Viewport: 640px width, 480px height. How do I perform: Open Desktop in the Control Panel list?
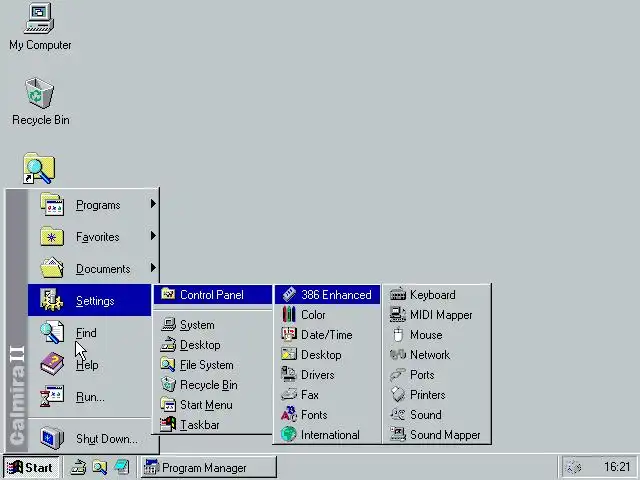(x=327, y=354)
